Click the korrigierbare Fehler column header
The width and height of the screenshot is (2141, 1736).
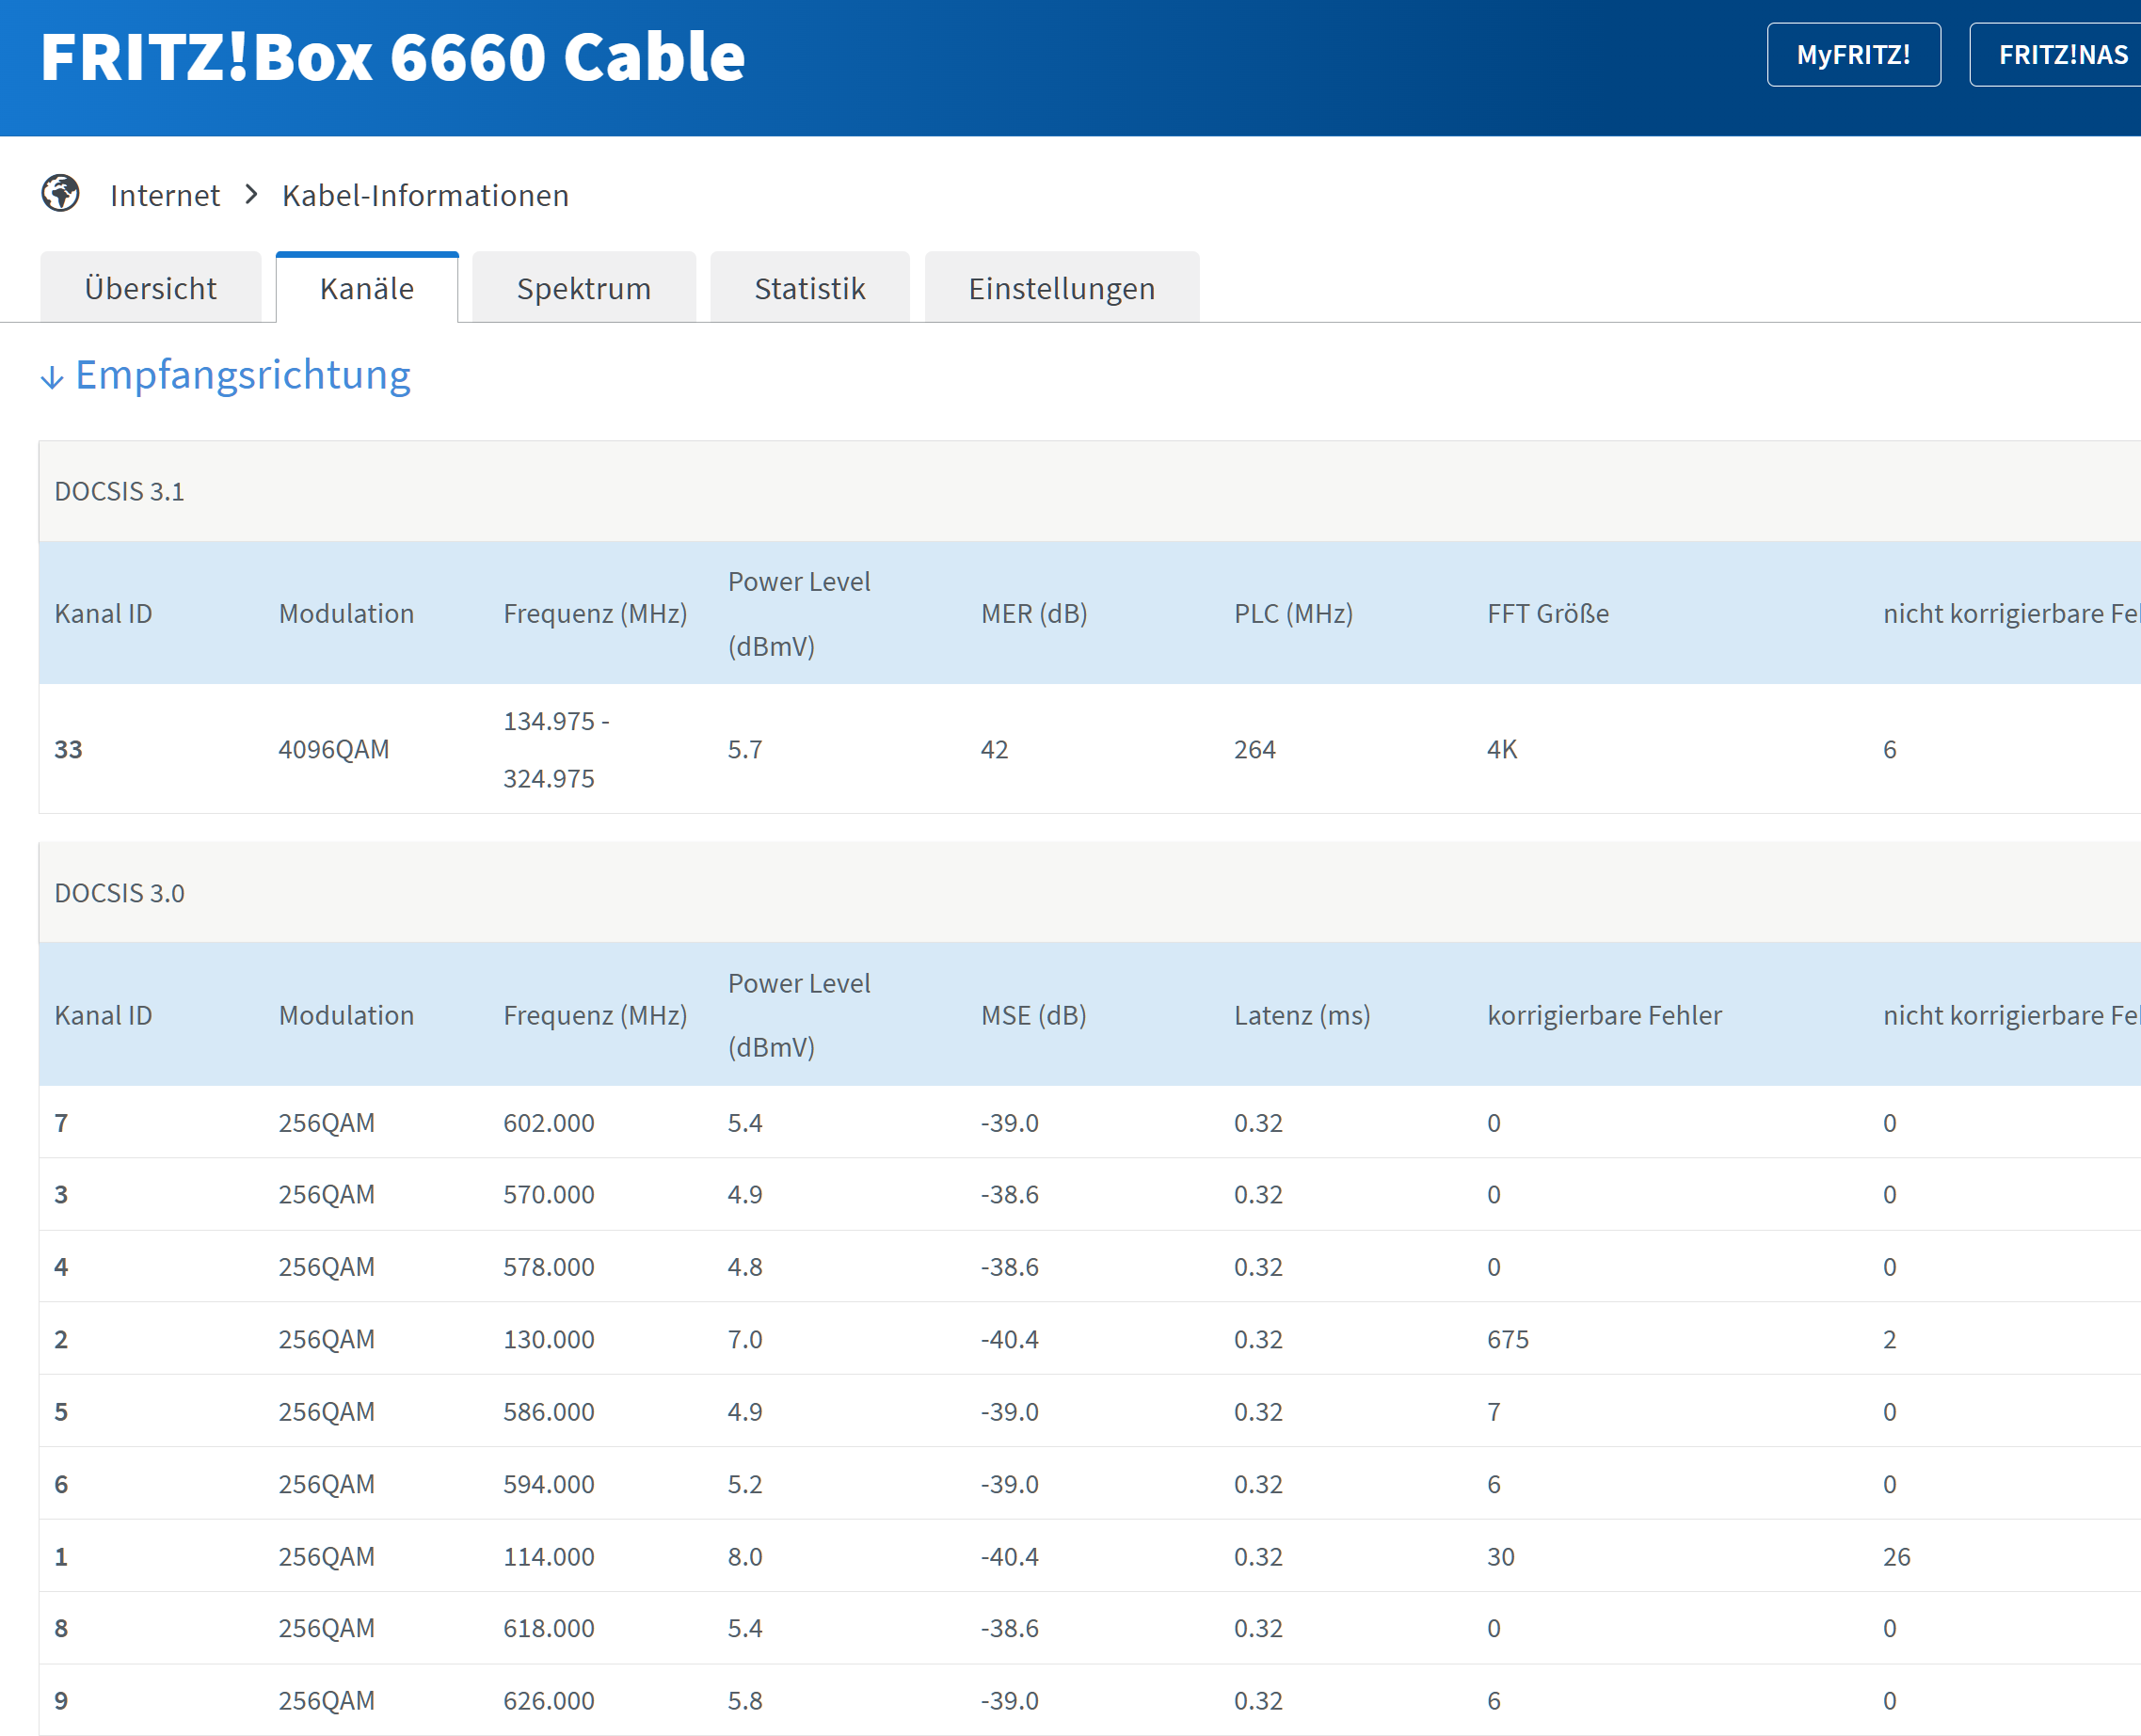(x=1604, y=1016)
